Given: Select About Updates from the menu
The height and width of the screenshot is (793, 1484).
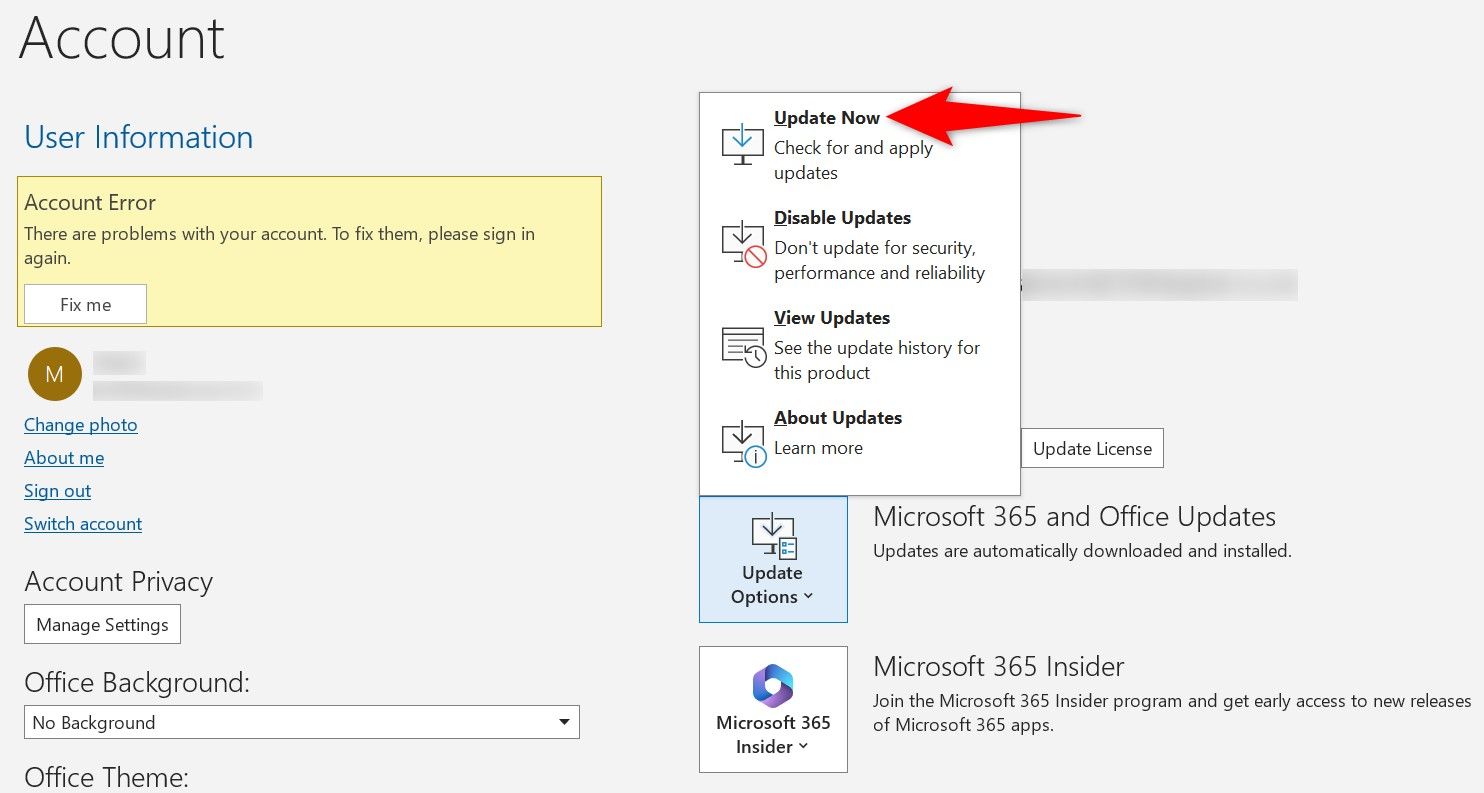Looking at the screenshot, I should click(x=838, y=417).
